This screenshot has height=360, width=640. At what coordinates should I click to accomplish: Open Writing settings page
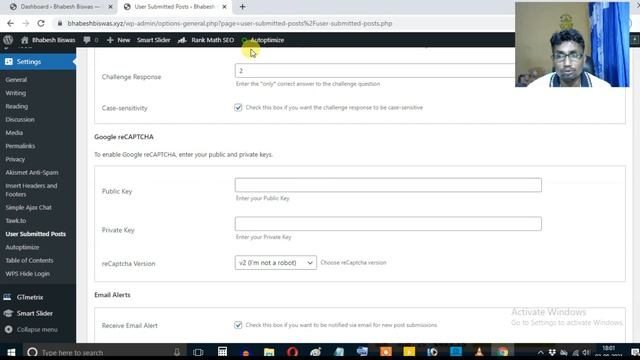[x=16, y=93]
